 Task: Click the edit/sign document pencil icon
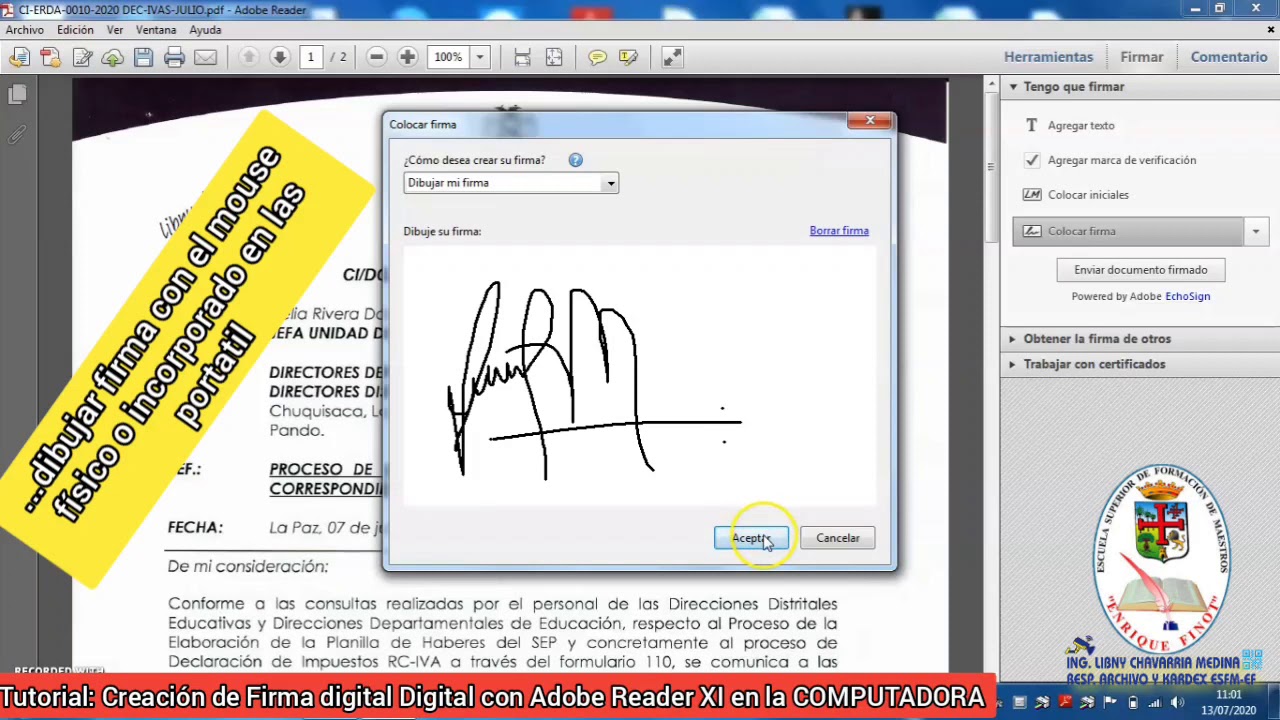point(82,57)
